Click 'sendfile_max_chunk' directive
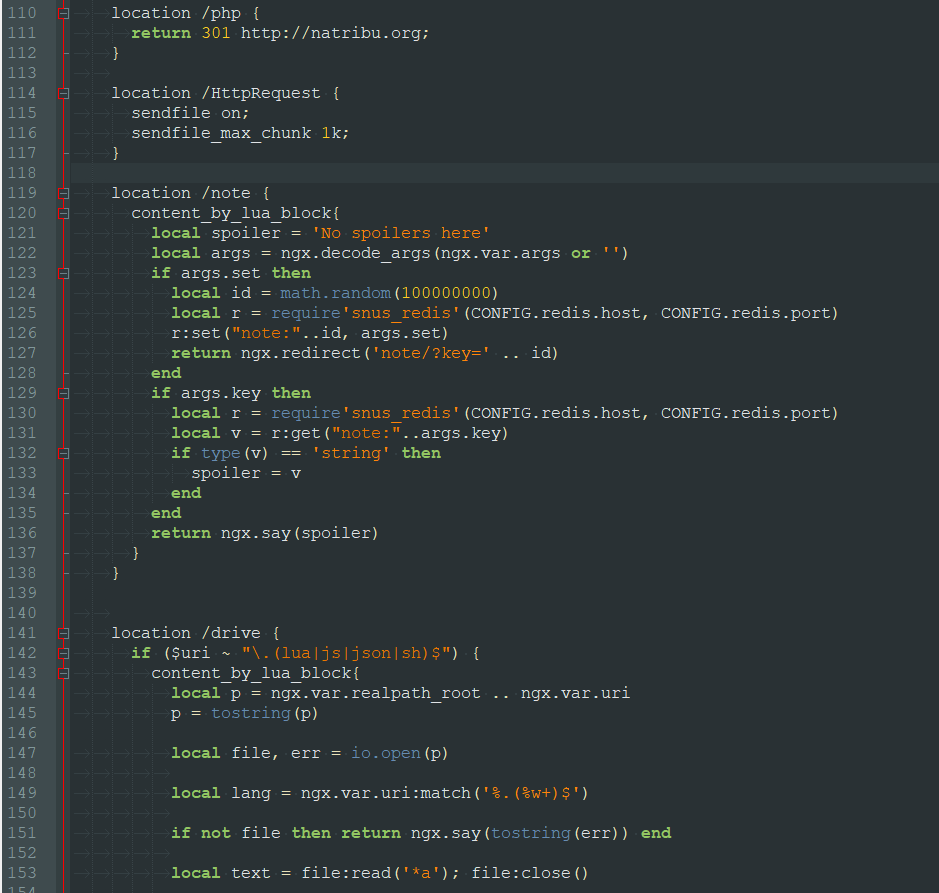This screenshot has width=939, height=893. [x=221, y=134]
